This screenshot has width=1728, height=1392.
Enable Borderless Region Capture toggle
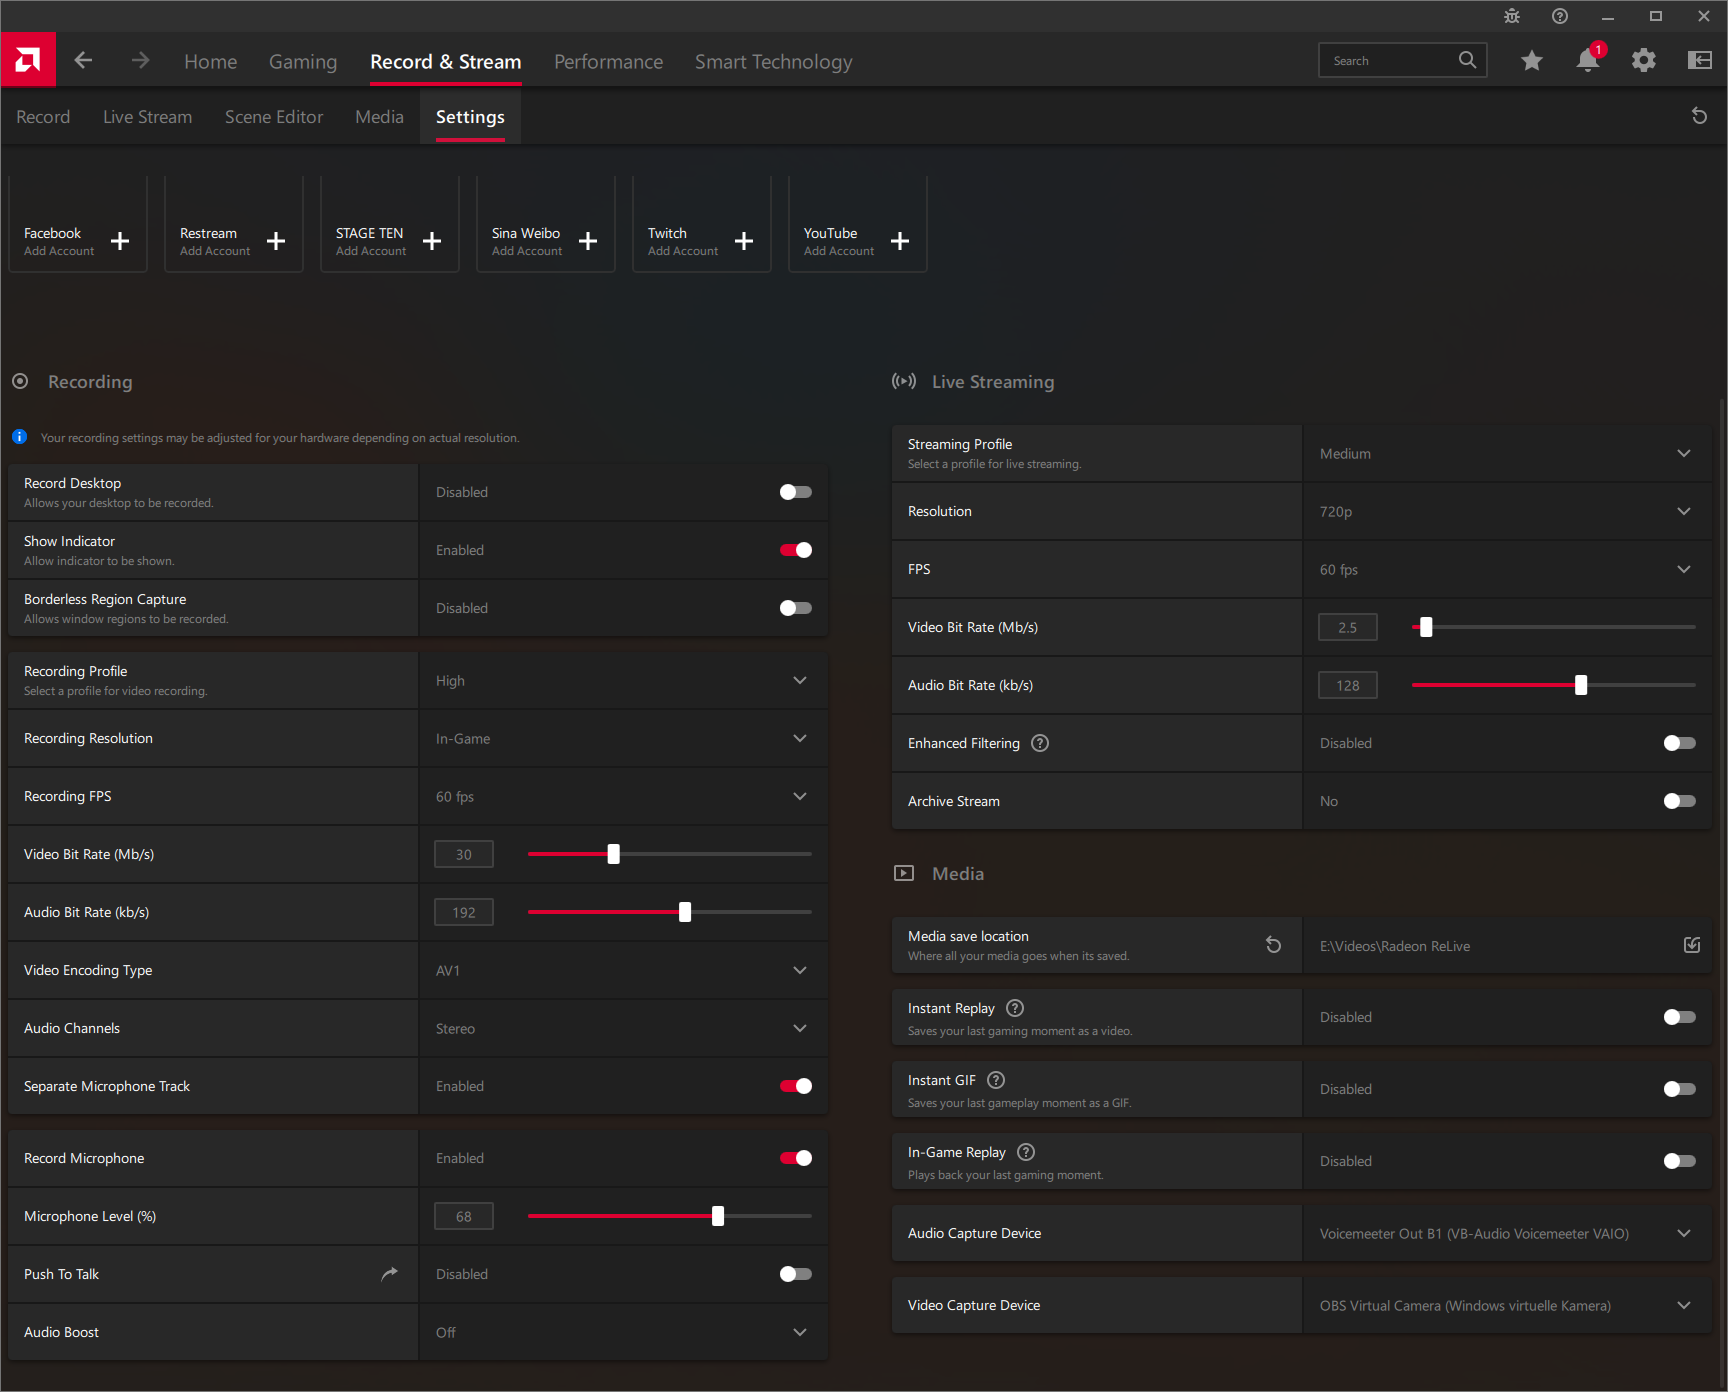tap(796, 608)
